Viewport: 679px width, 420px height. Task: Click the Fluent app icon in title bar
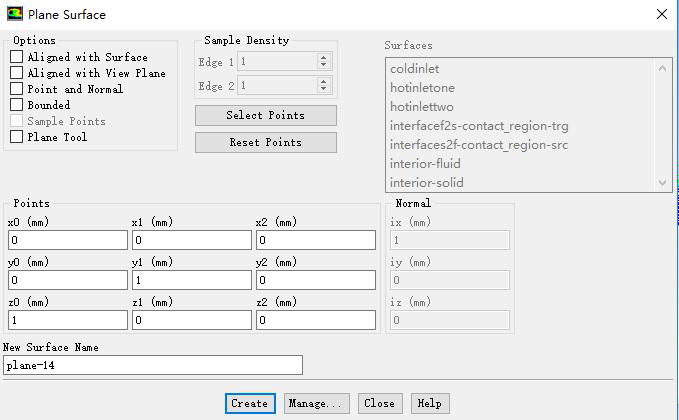tap(15, 14)
